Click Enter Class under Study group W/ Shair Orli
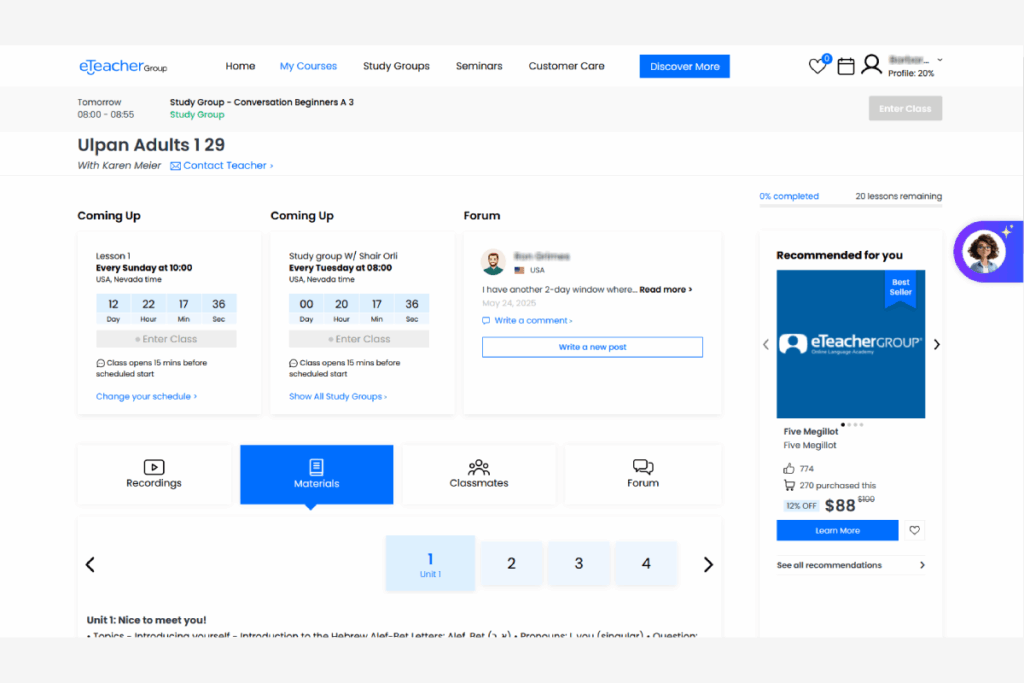The image size is (1024, 683). tap(359, 339)
